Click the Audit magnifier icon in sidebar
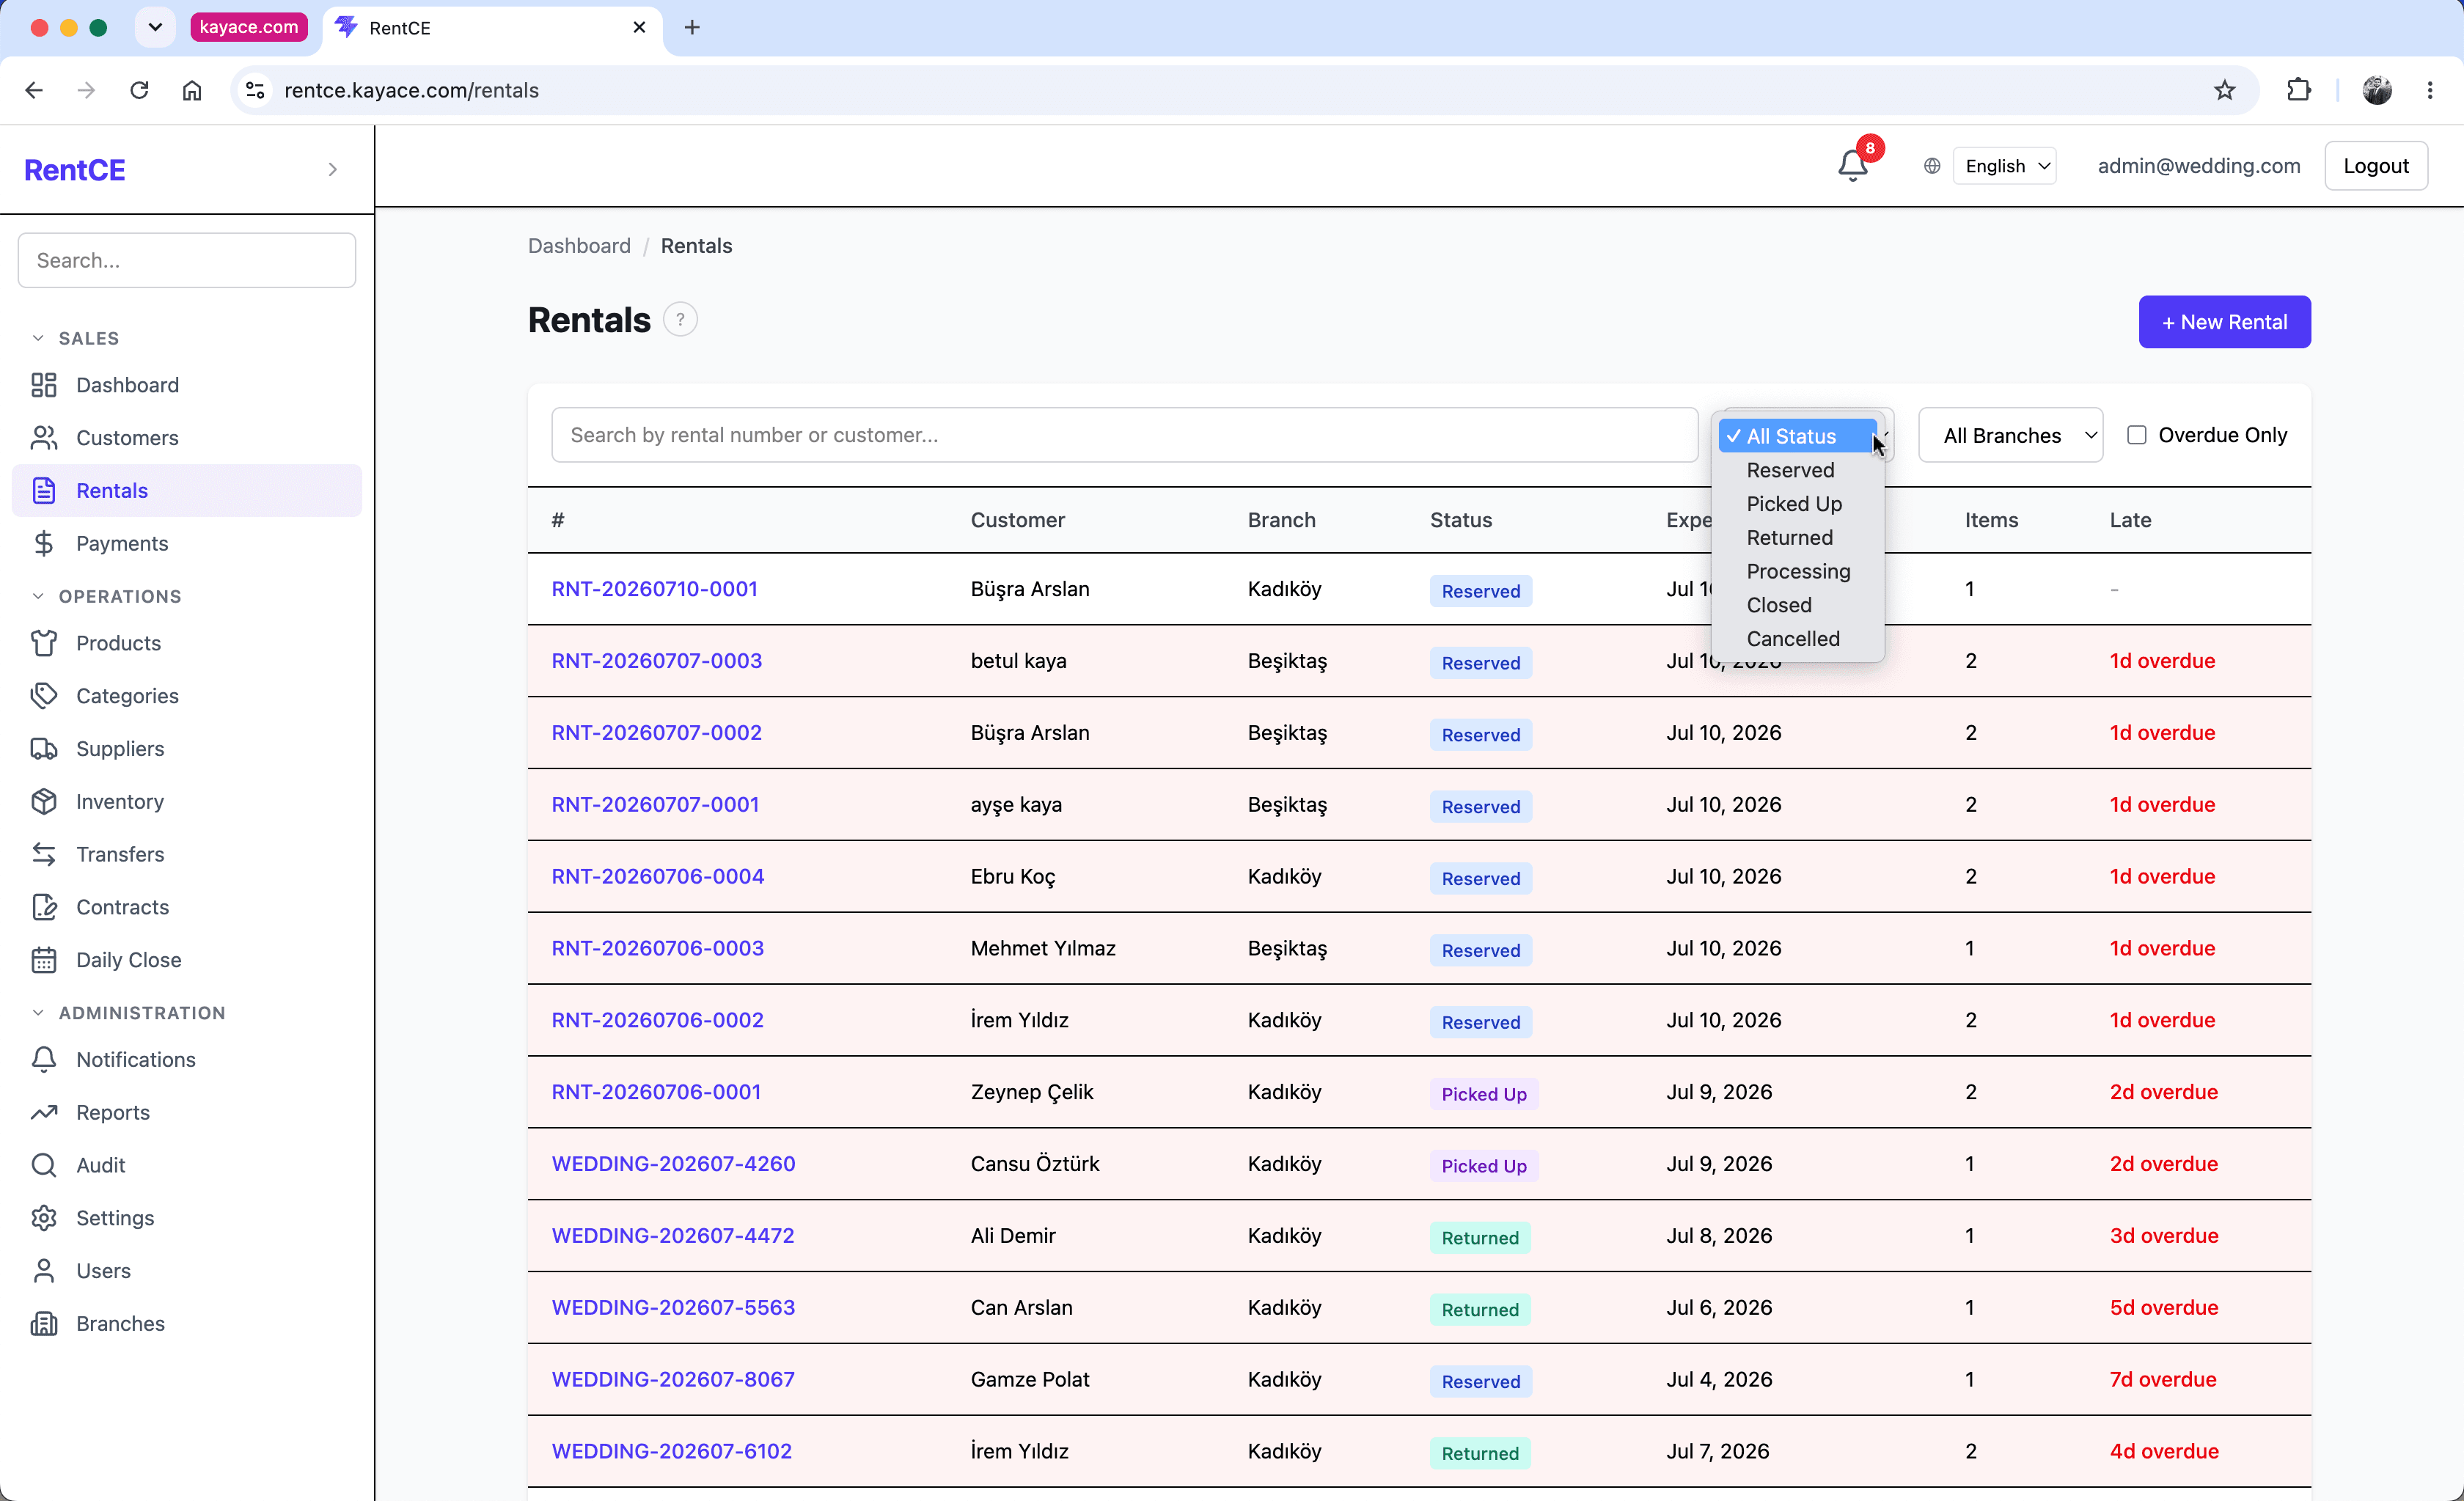Image resolution: width=2464 pixels, height=1501 pixels. point(44,1165)
